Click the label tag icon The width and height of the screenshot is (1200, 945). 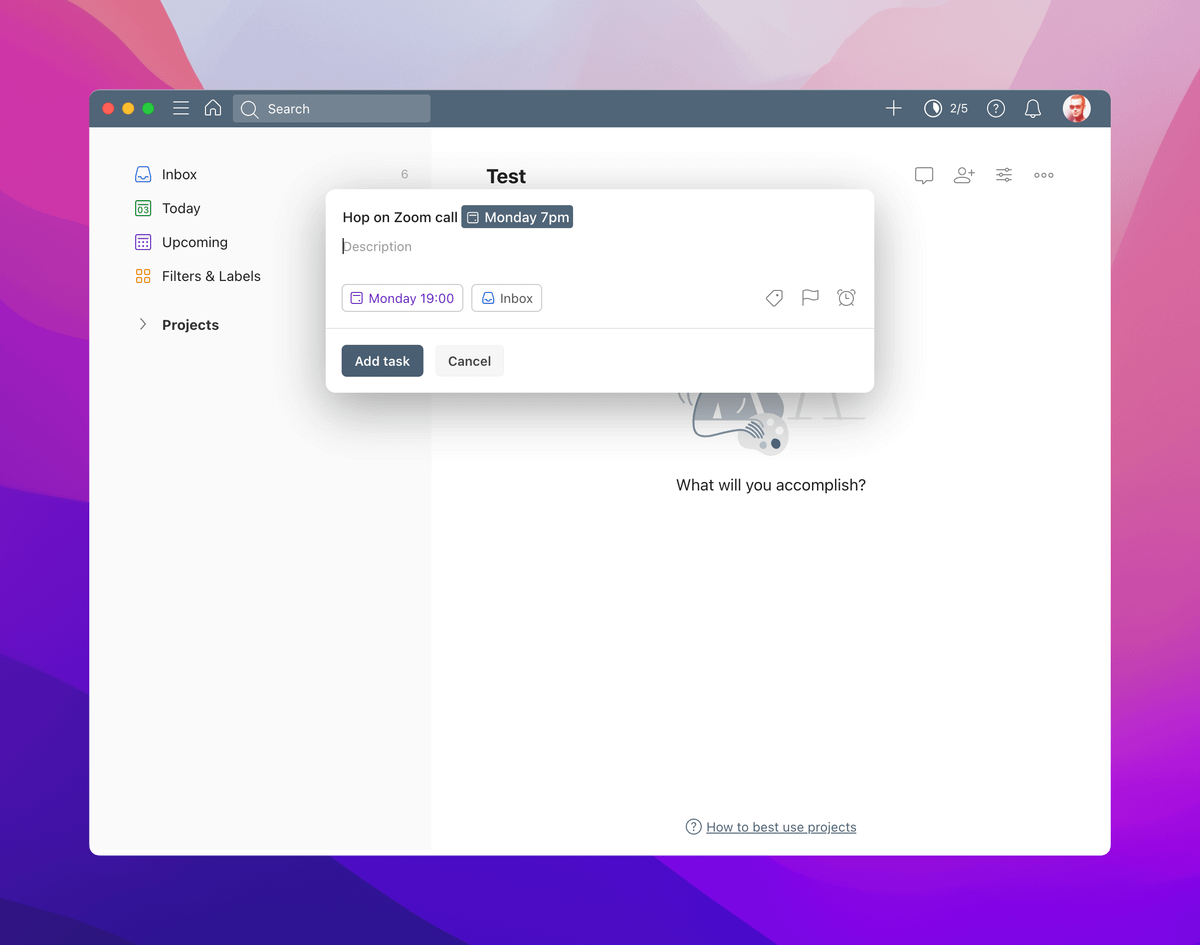coord(774,298)
